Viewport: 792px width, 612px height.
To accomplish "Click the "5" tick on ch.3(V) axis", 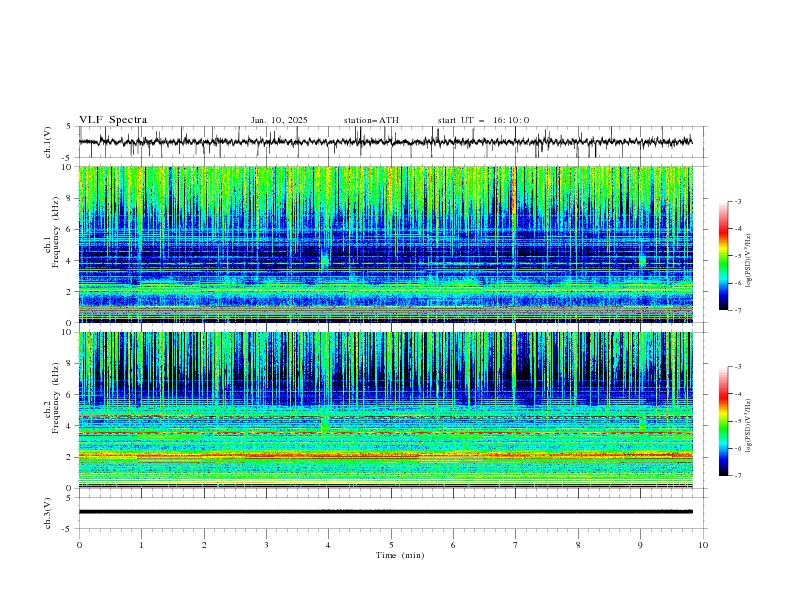I will (70, 498).
